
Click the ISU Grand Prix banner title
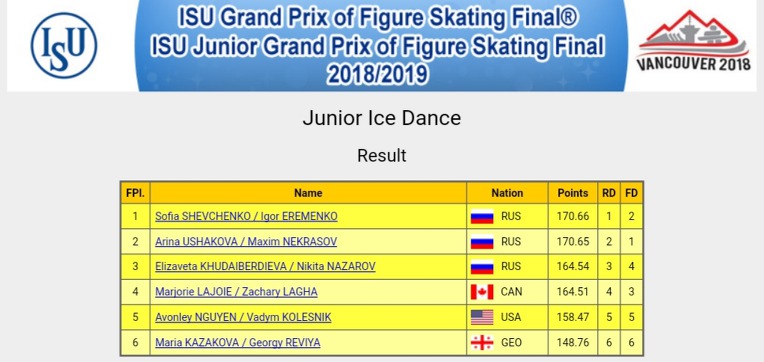tap(378, 47)
